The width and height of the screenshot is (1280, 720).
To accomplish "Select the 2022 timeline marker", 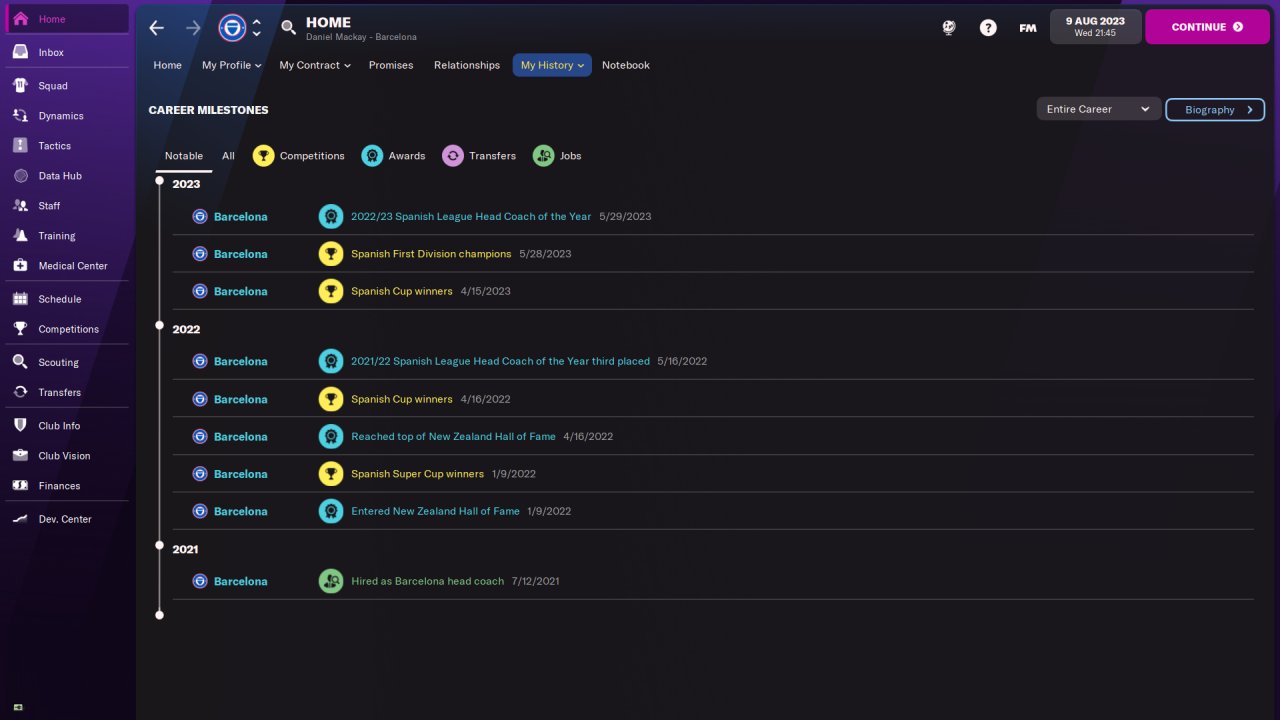I will click(x=160, y=326).
